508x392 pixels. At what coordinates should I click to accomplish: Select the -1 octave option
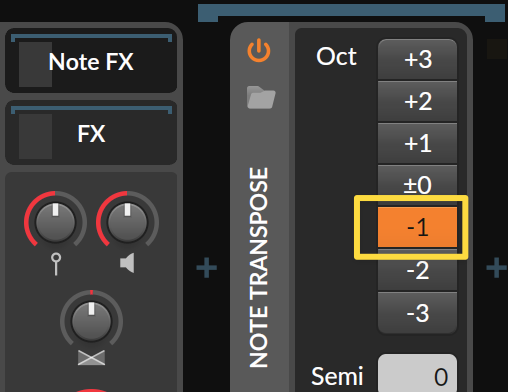417,227
